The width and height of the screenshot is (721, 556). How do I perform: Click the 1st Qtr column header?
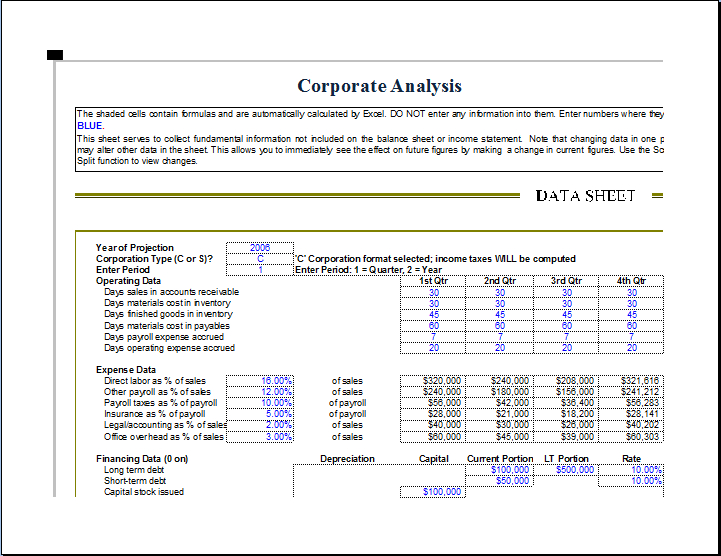(433, 281)
